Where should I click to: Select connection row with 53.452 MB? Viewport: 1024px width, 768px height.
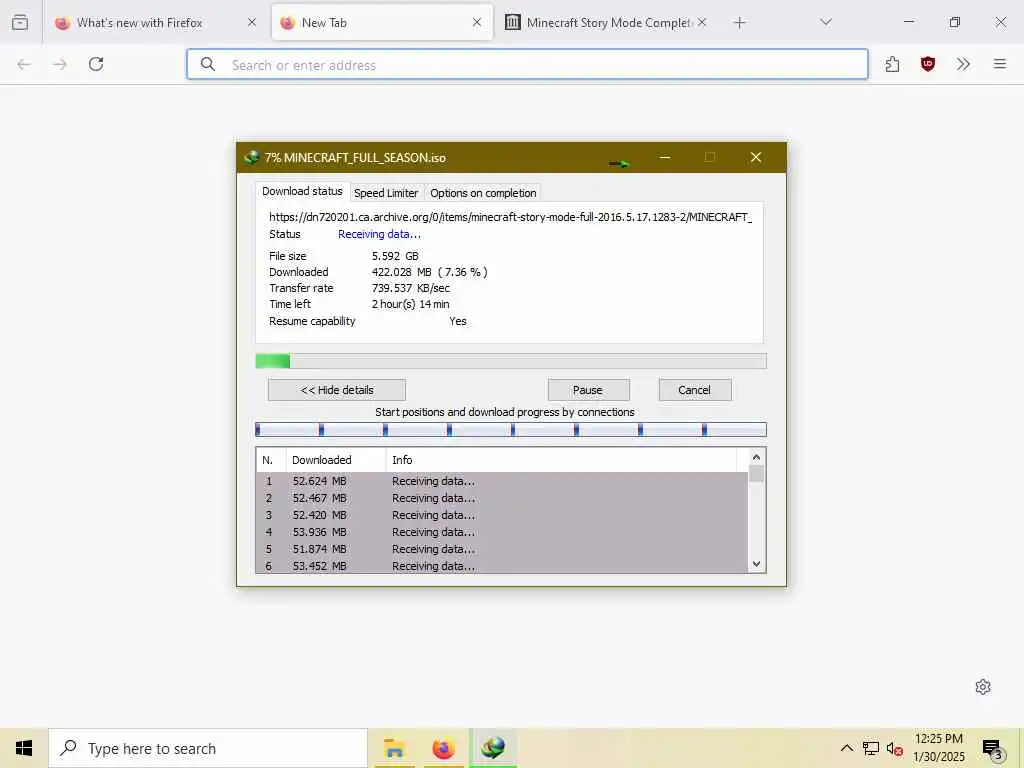point(502,566)
